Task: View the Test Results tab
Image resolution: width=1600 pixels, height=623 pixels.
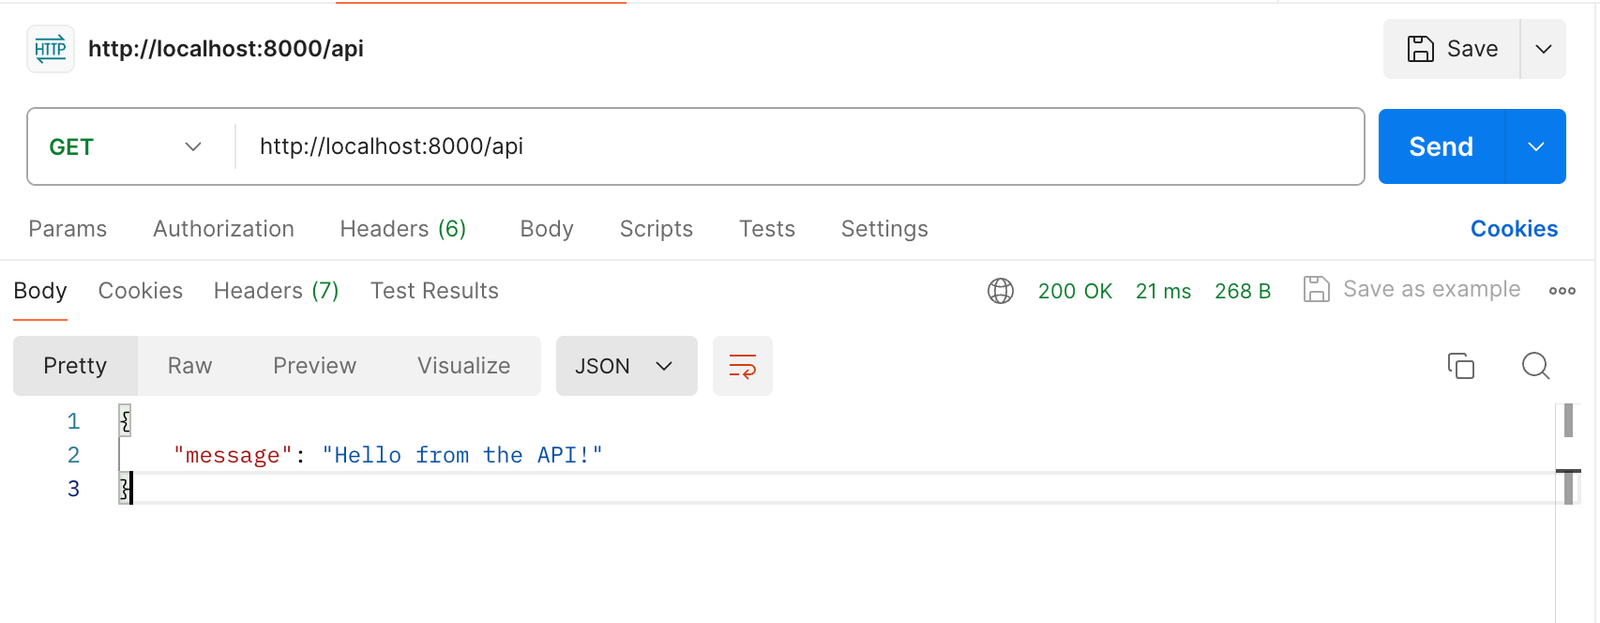Action: point(434,290)
